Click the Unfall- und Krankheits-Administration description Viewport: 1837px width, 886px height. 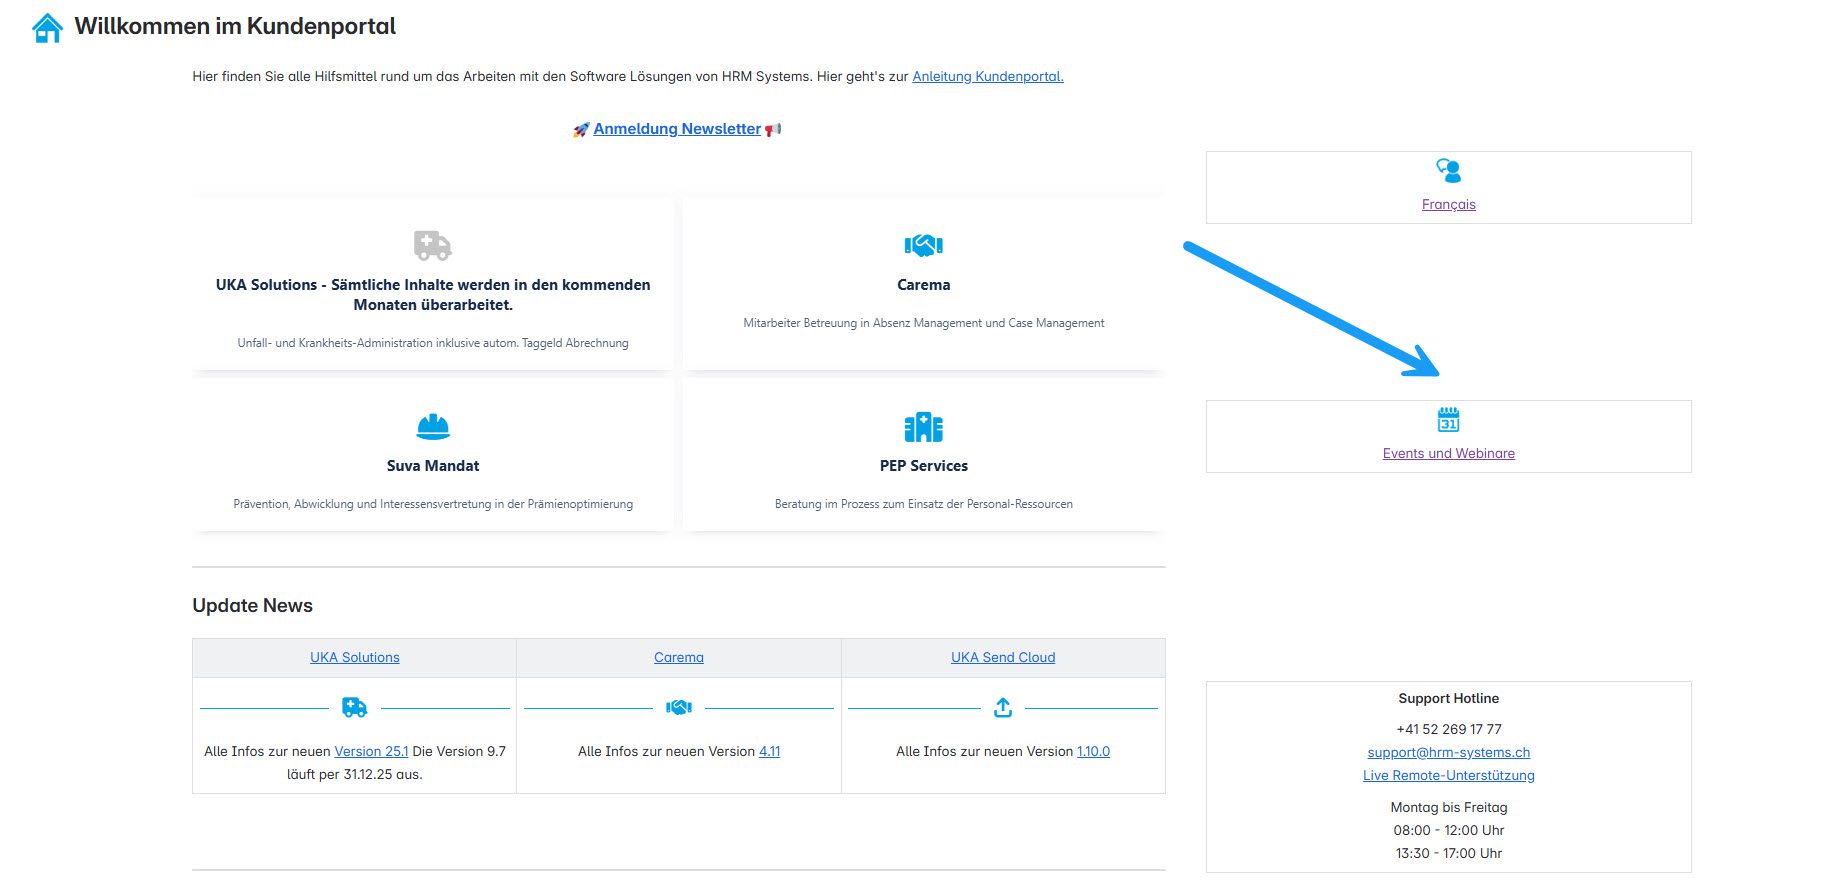pos(433,343)
